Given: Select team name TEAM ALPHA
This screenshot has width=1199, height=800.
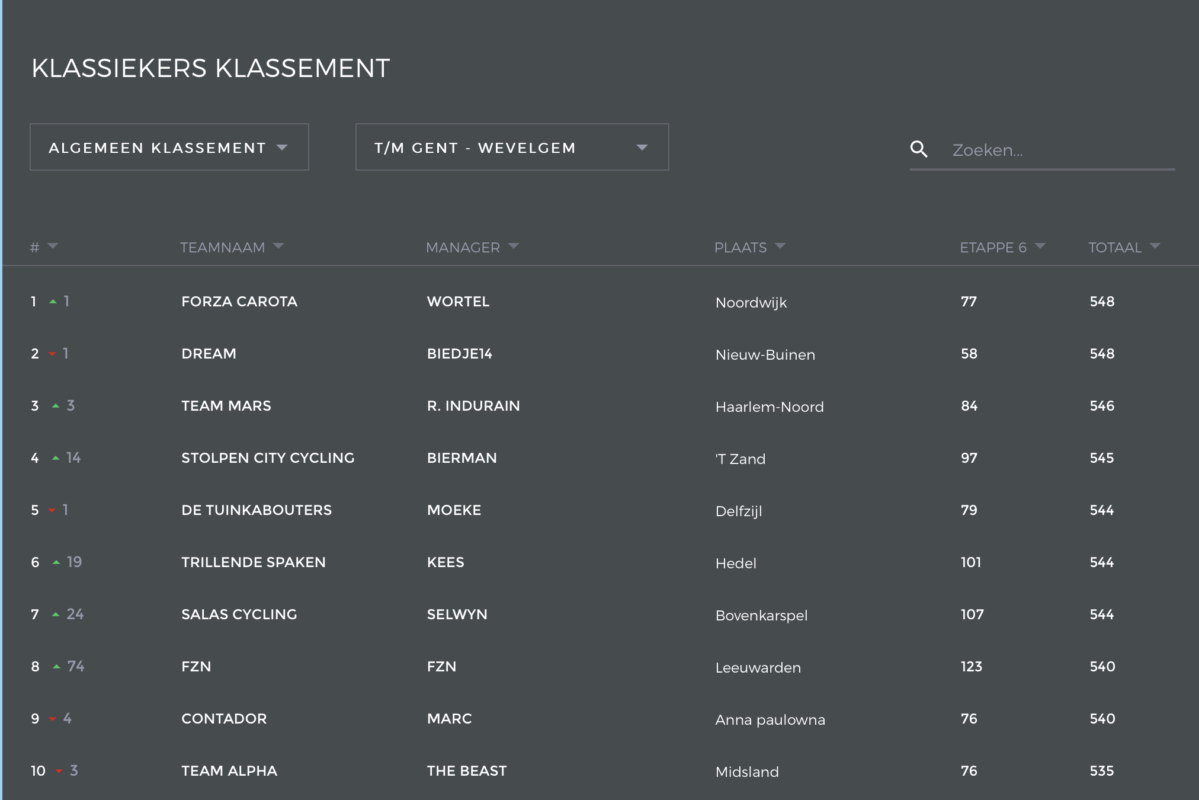Looking at the screenshot, I should [229, 770].
